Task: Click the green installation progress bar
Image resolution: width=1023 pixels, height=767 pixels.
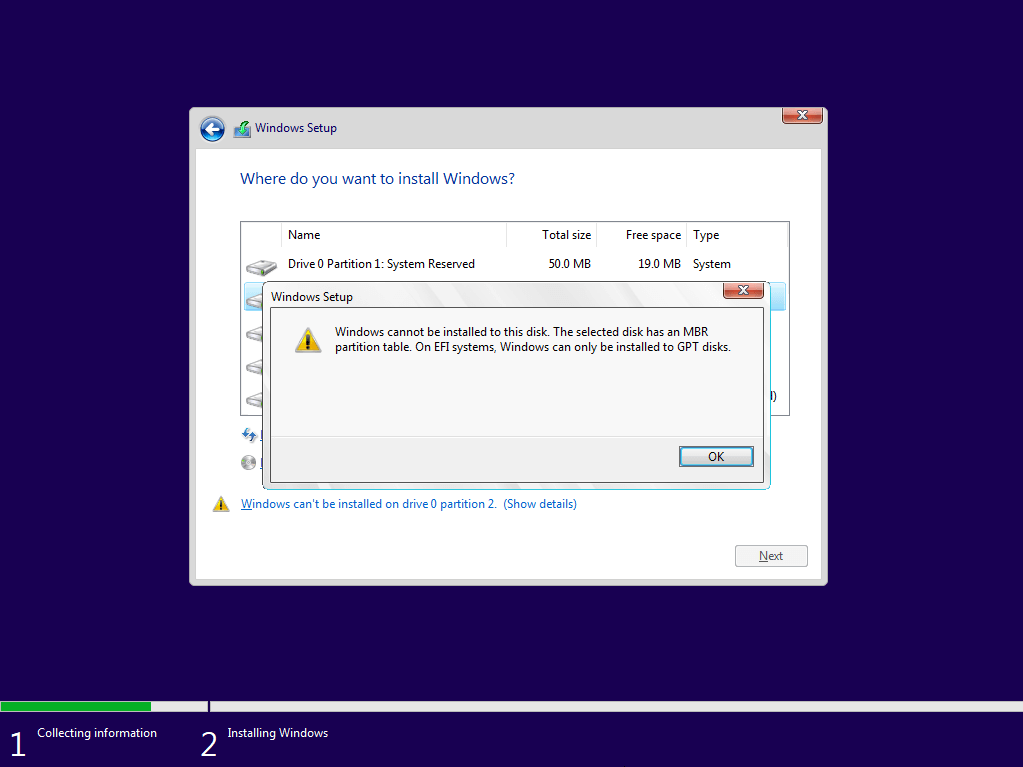Action: (x=75, y=706)
